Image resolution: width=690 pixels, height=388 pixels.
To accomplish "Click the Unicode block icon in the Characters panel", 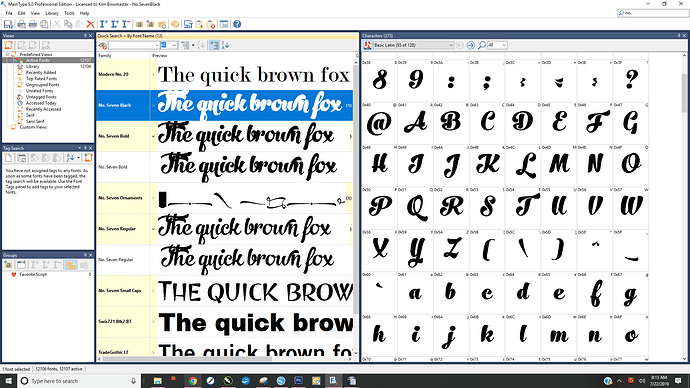I will (x=367, y=45).
